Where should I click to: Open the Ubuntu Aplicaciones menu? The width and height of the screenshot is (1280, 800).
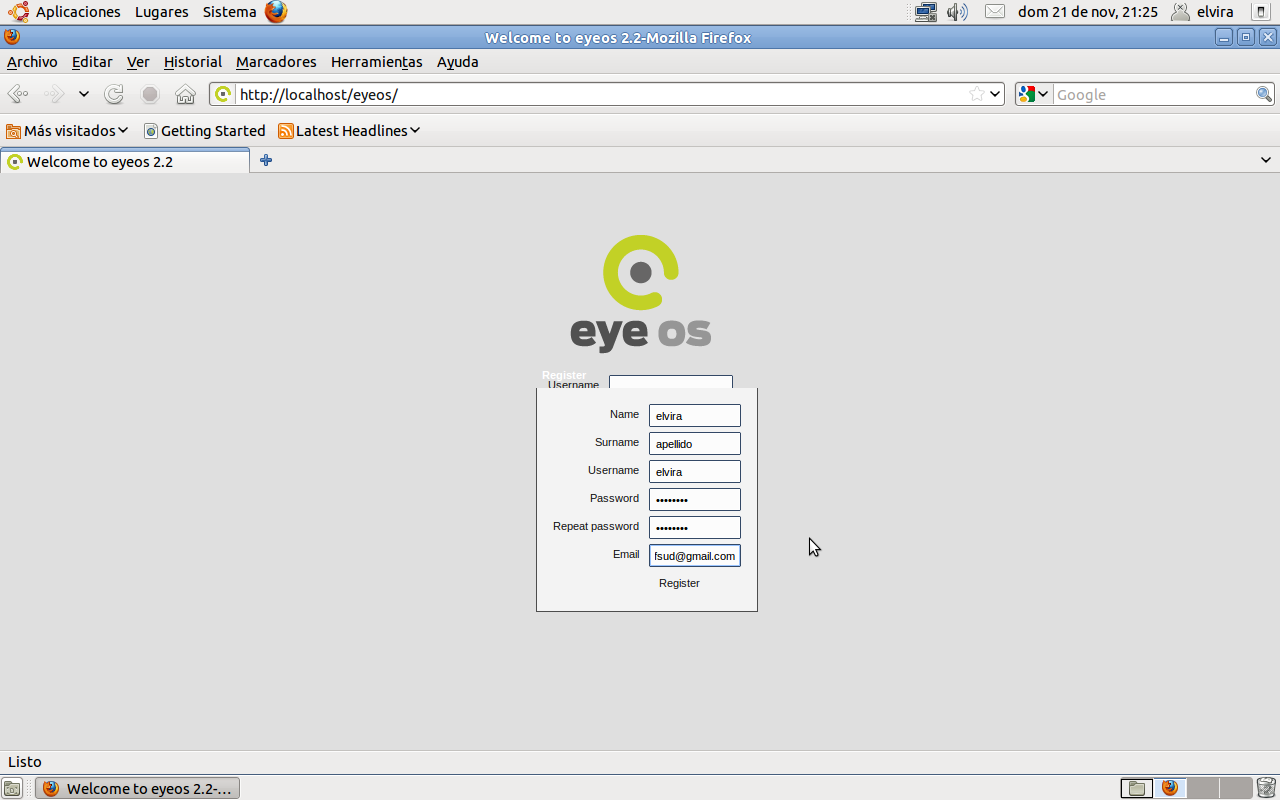click(x=66, y=12)
